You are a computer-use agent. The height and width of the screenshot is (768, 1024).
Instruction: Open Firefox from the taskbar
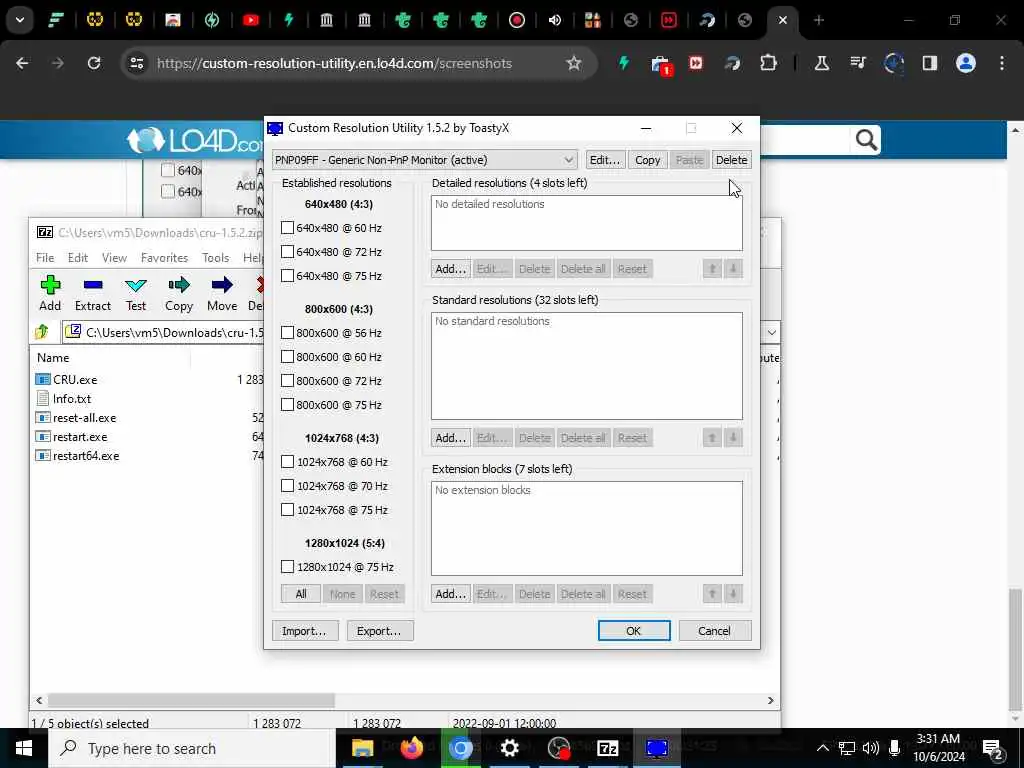[411, 748]
